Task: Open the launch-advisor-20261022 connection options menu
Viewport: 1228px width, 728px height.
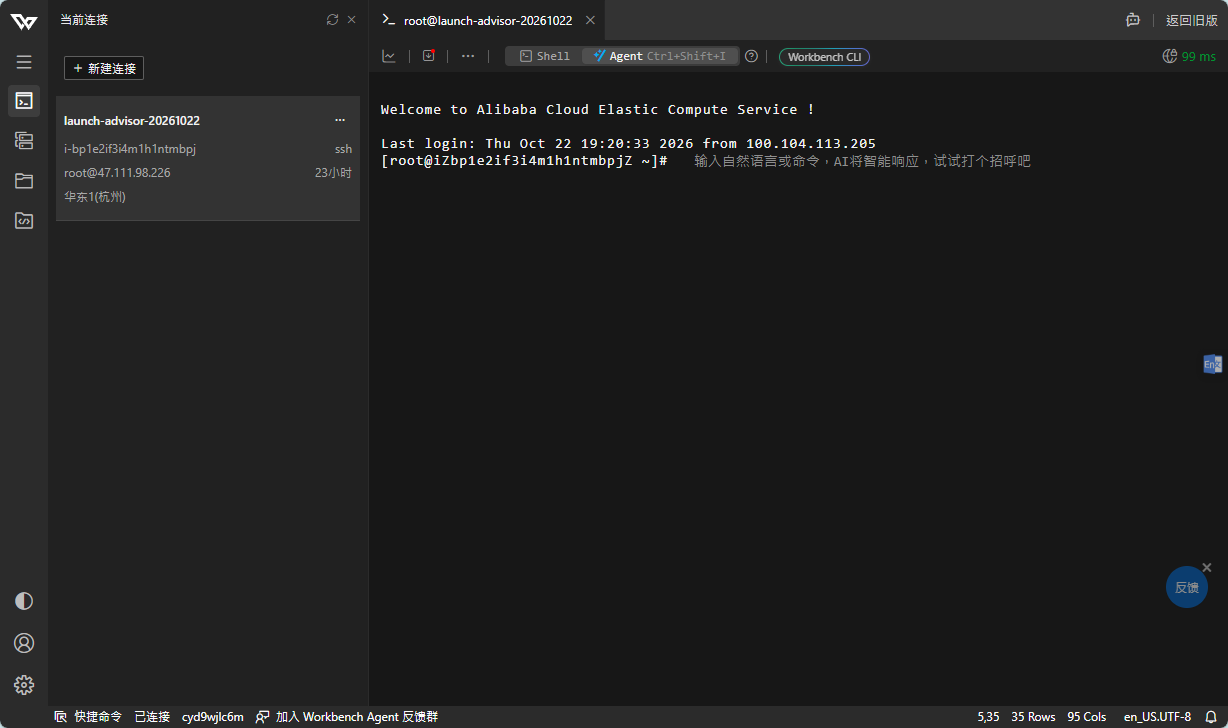Action: [x=340, y=120]
